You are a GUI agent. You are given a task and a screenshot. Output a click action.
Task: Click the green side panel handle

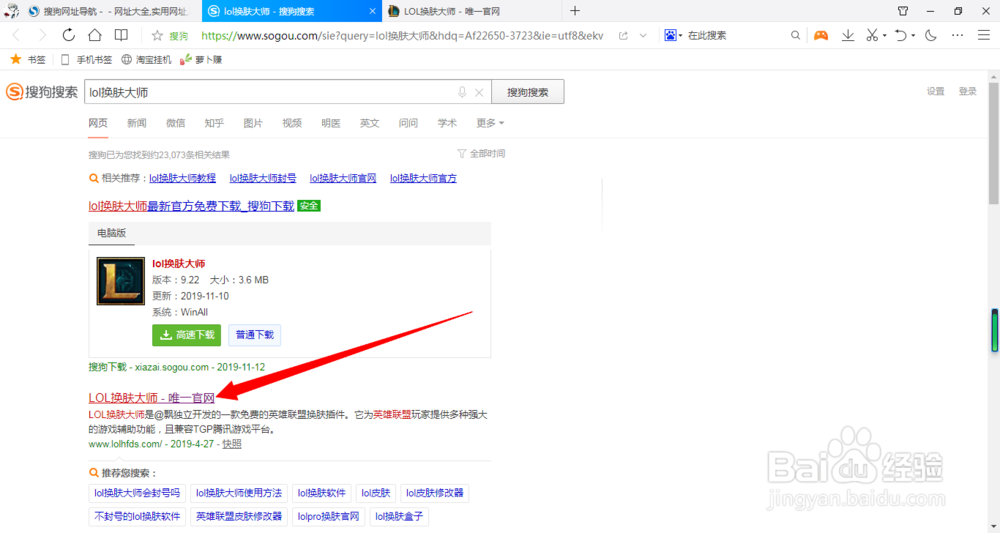point(994,330)
